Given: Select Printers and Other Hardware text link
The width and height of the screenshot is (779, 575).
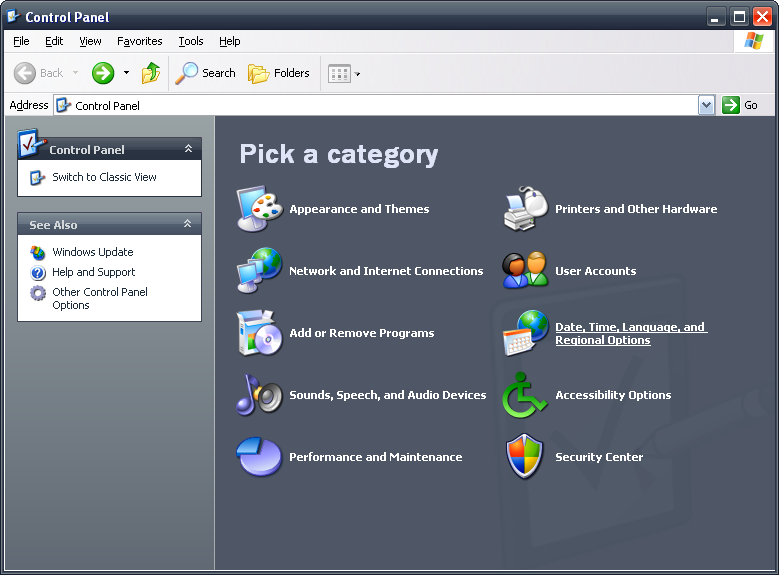Looking at the screenshot, I should pos(636,209).
